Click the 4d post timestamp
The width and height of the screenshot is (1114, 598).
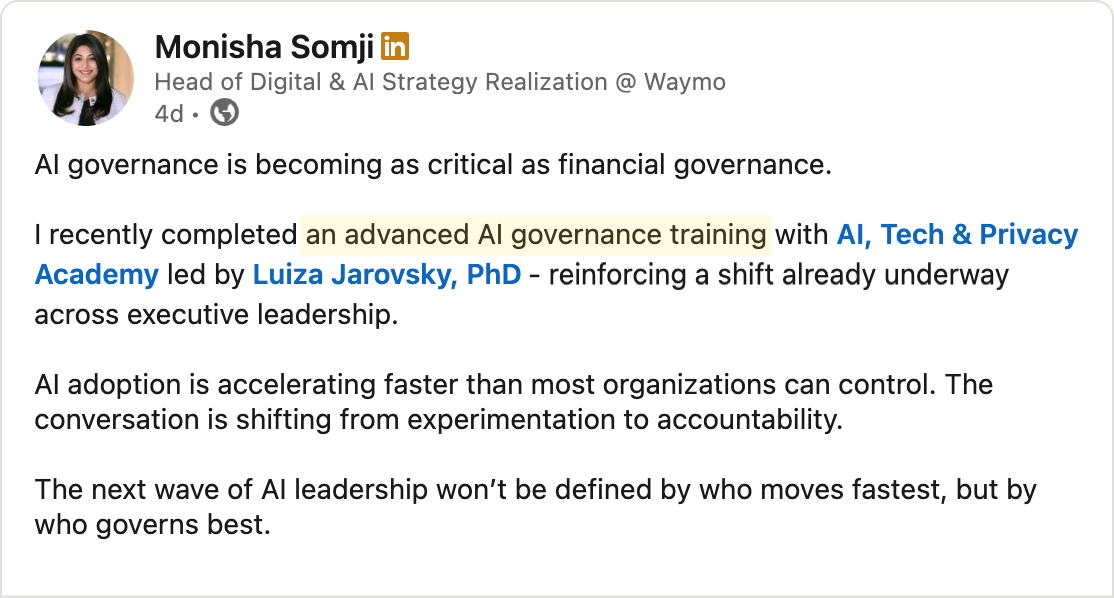pyautogui.click(x=168, y=114)
